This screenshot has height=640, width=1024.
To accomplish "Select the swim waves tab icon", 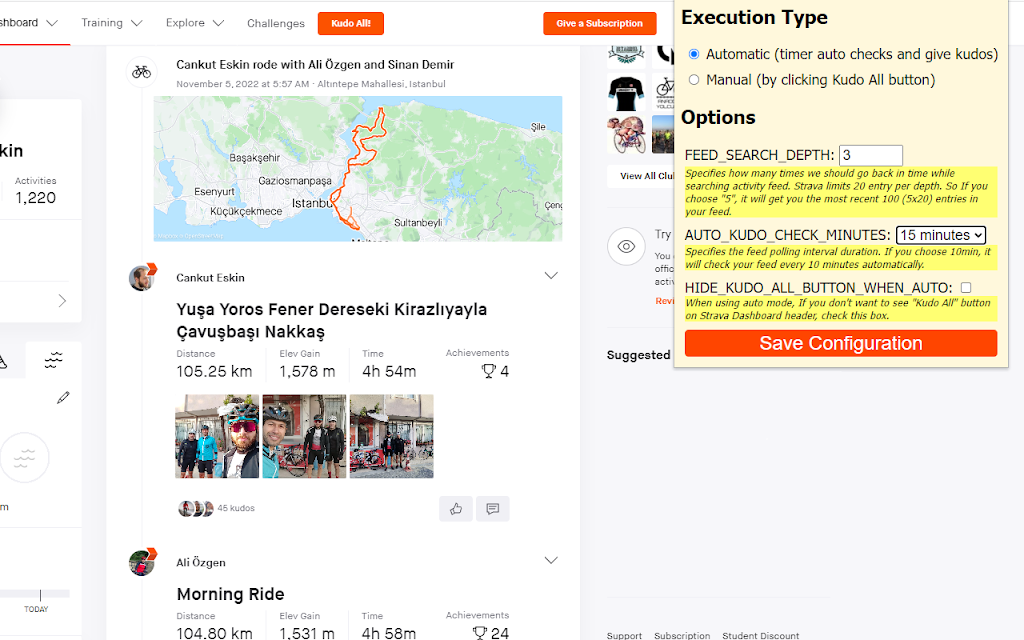I will (x=54, y=360).
